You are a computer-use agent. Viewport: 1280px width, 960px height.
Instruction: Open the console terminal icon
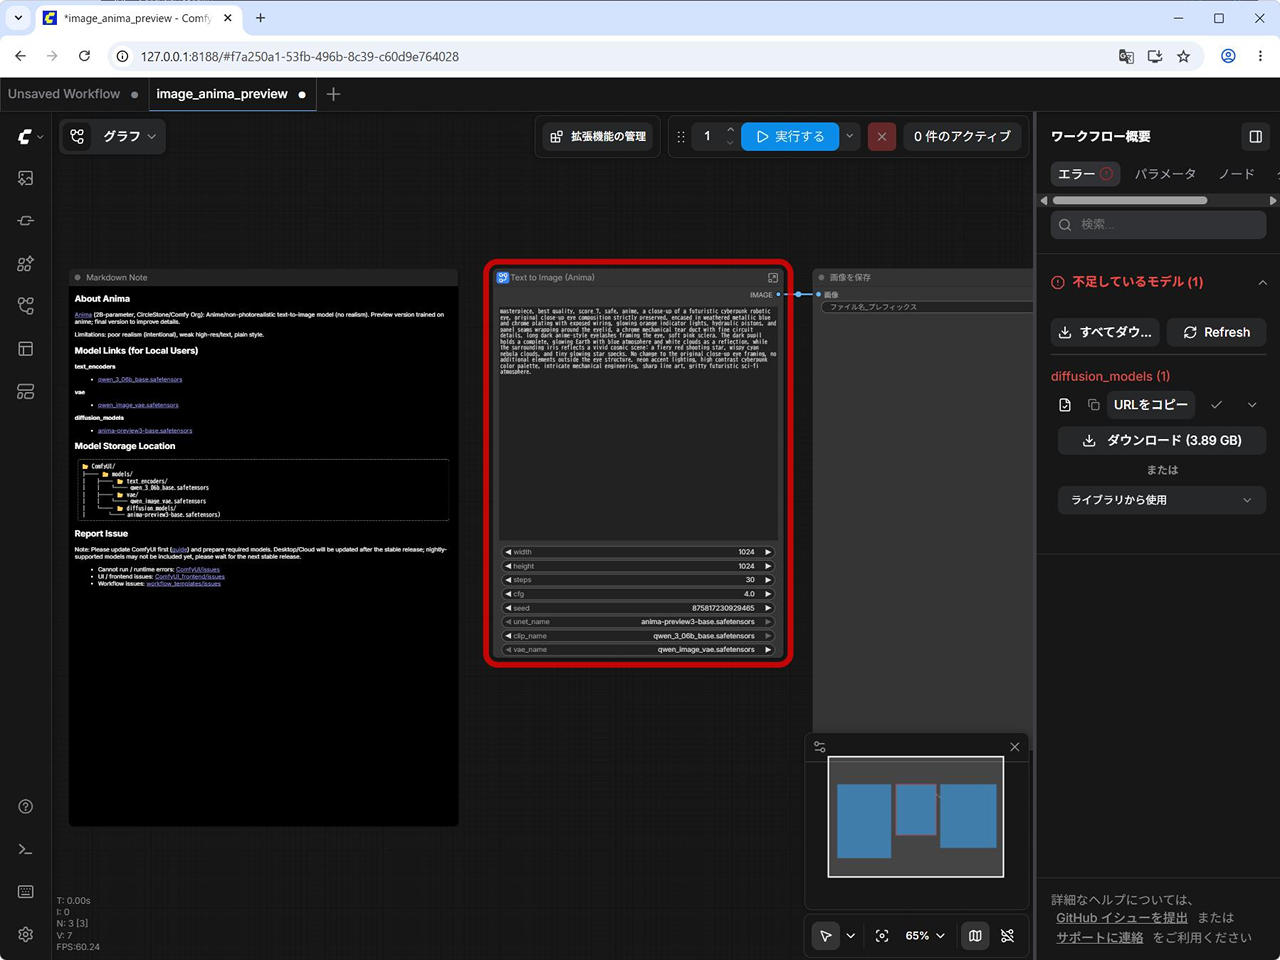[x=26, y=849]
